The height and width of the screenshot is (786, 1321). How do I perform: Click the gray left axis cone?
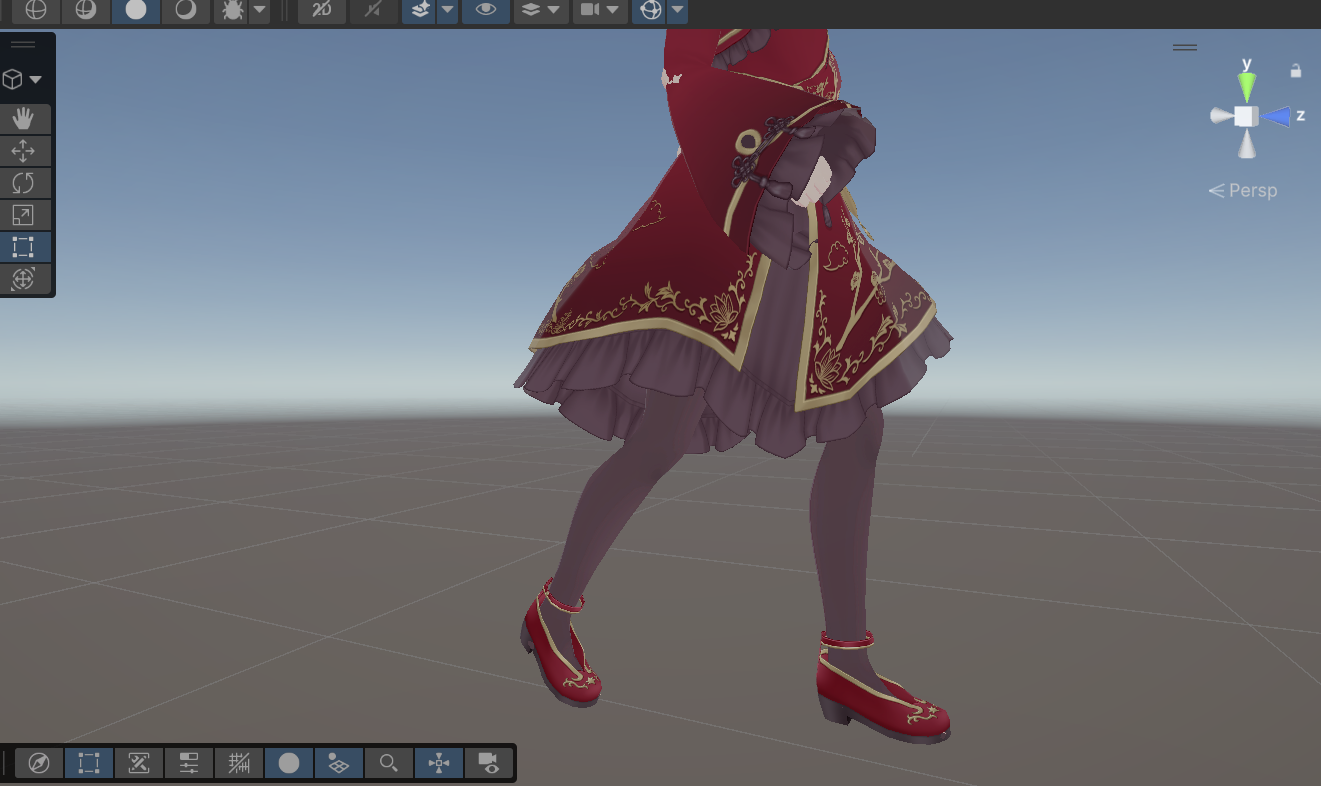(1221, 117)
